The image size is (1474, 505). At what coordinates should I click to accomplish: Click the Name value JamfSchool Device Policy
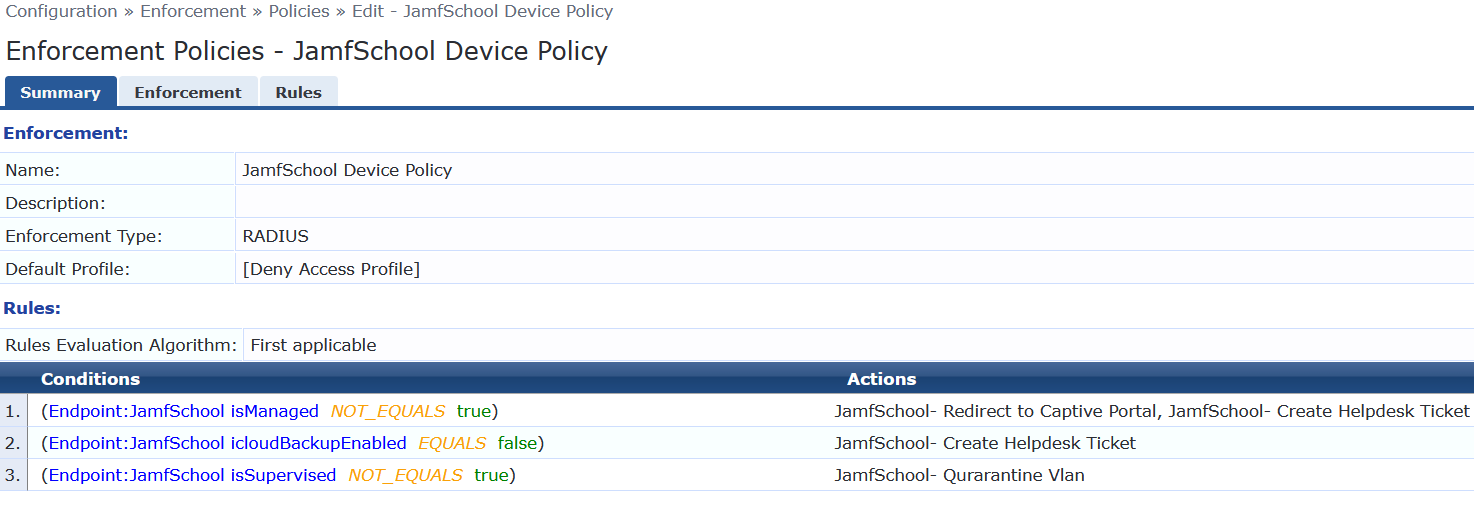coord(347,170)
